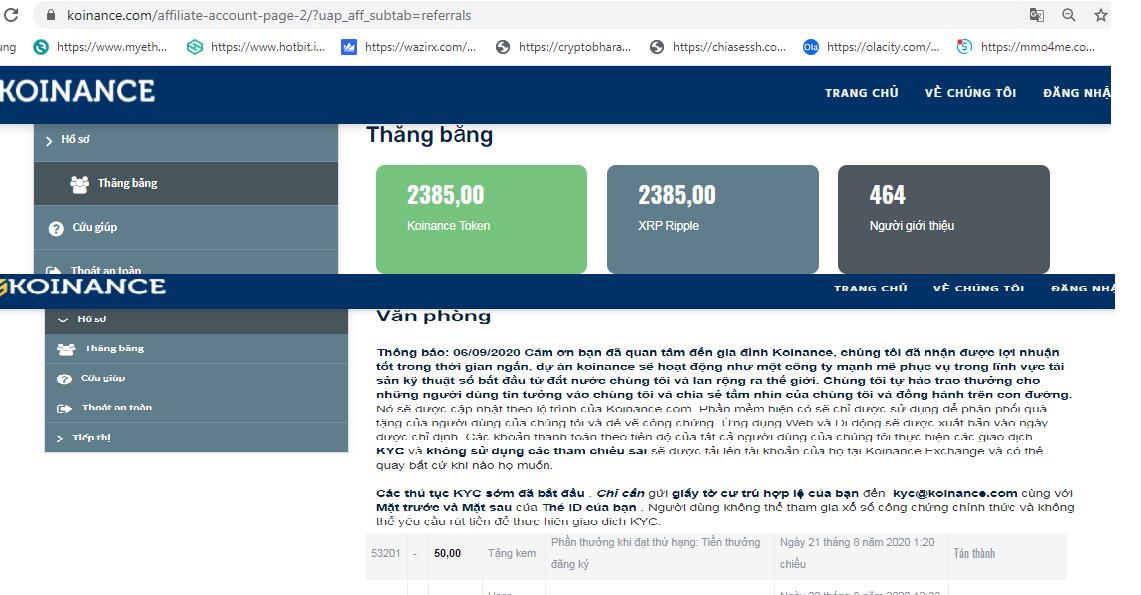Click question mark icon beside lower Cứu giúp
The image size is (1141, 595).
[65, 379]
